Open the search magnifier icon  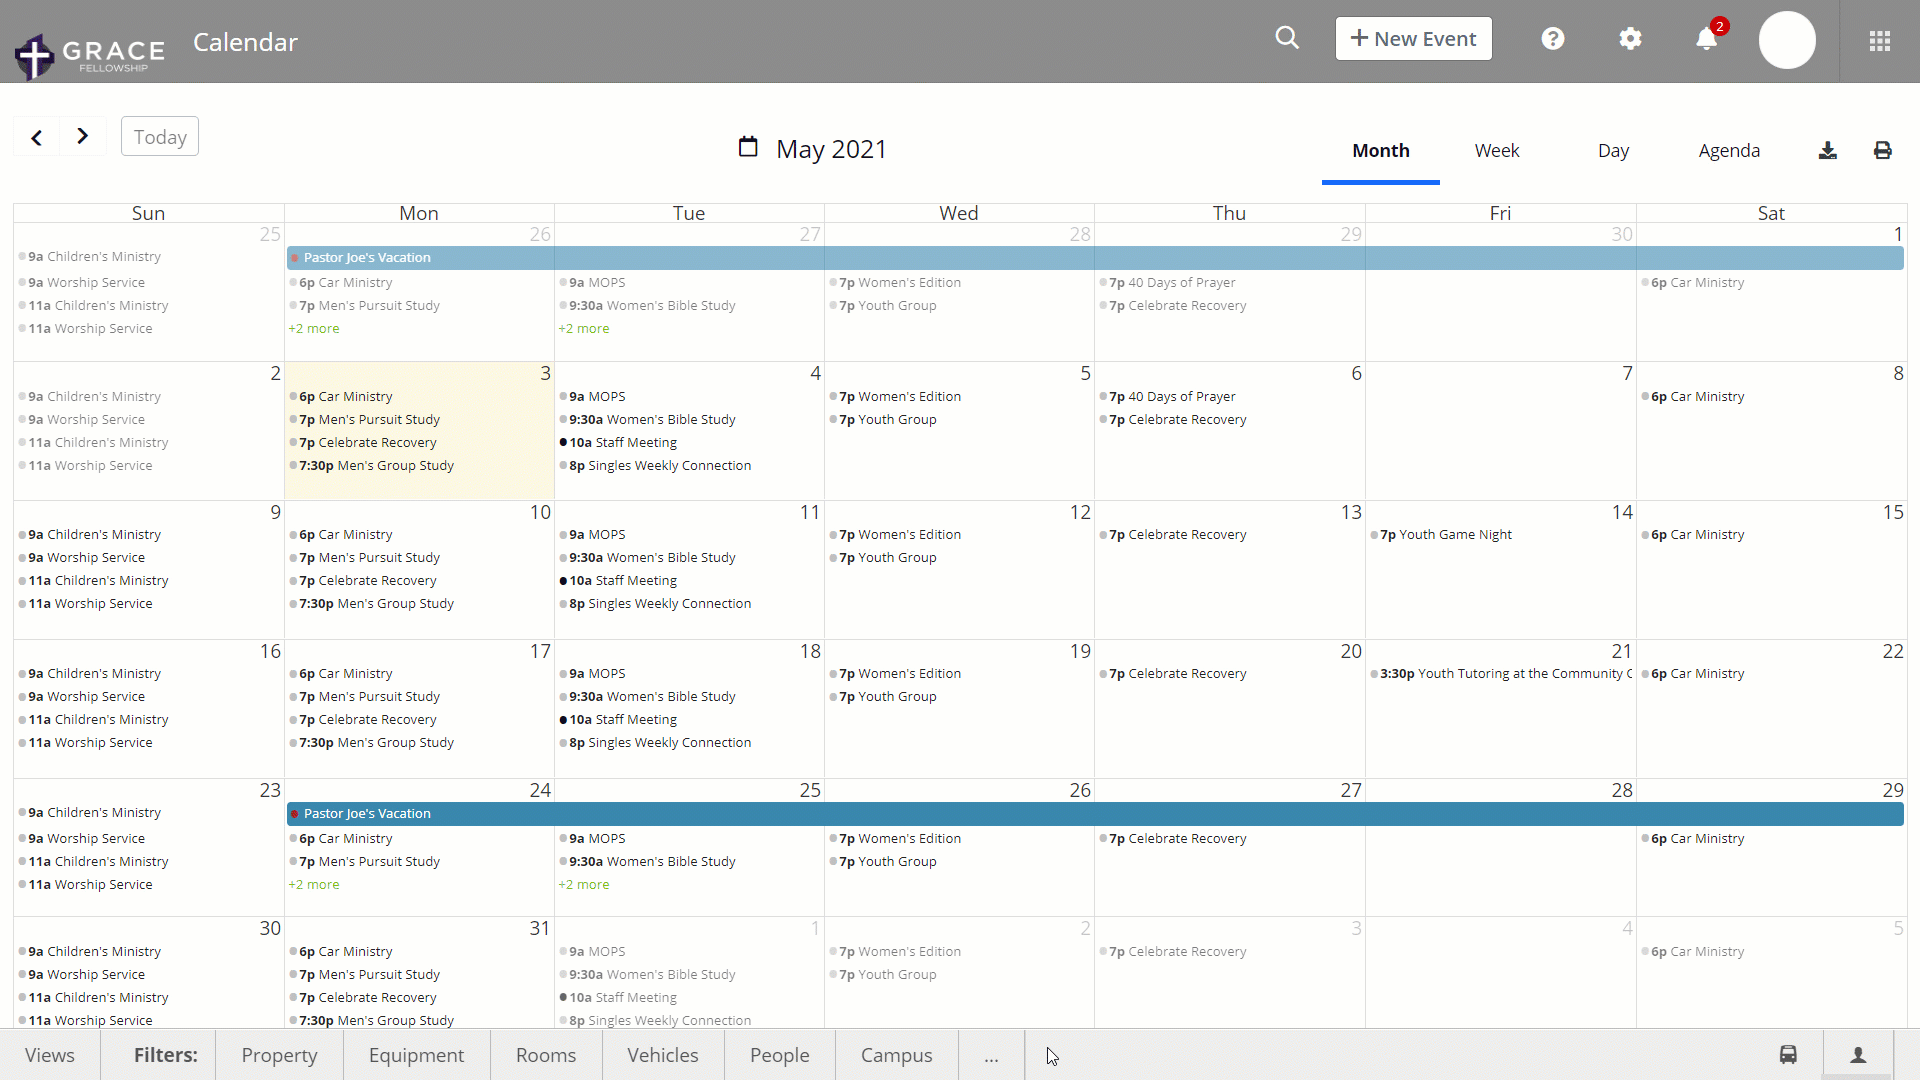(x=1287, y=38)
